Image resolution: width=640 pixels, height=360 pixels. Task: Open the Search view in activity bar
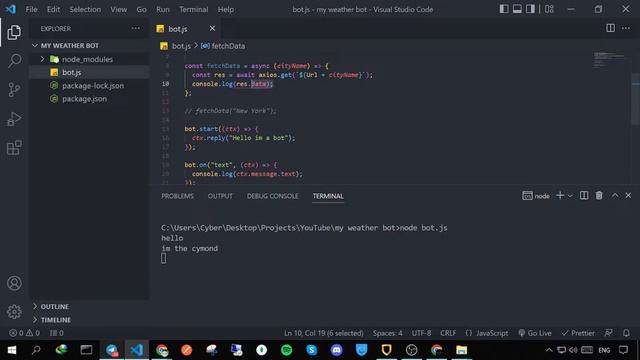(14, 61)
